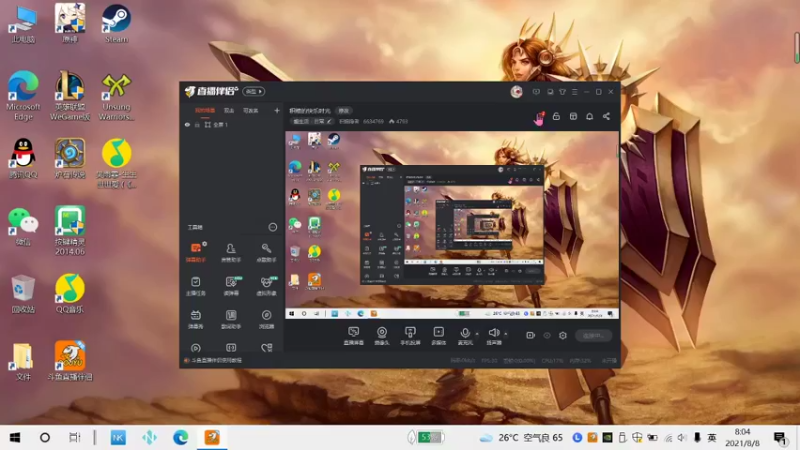Open the Windows Start menu

pos(15,437)
